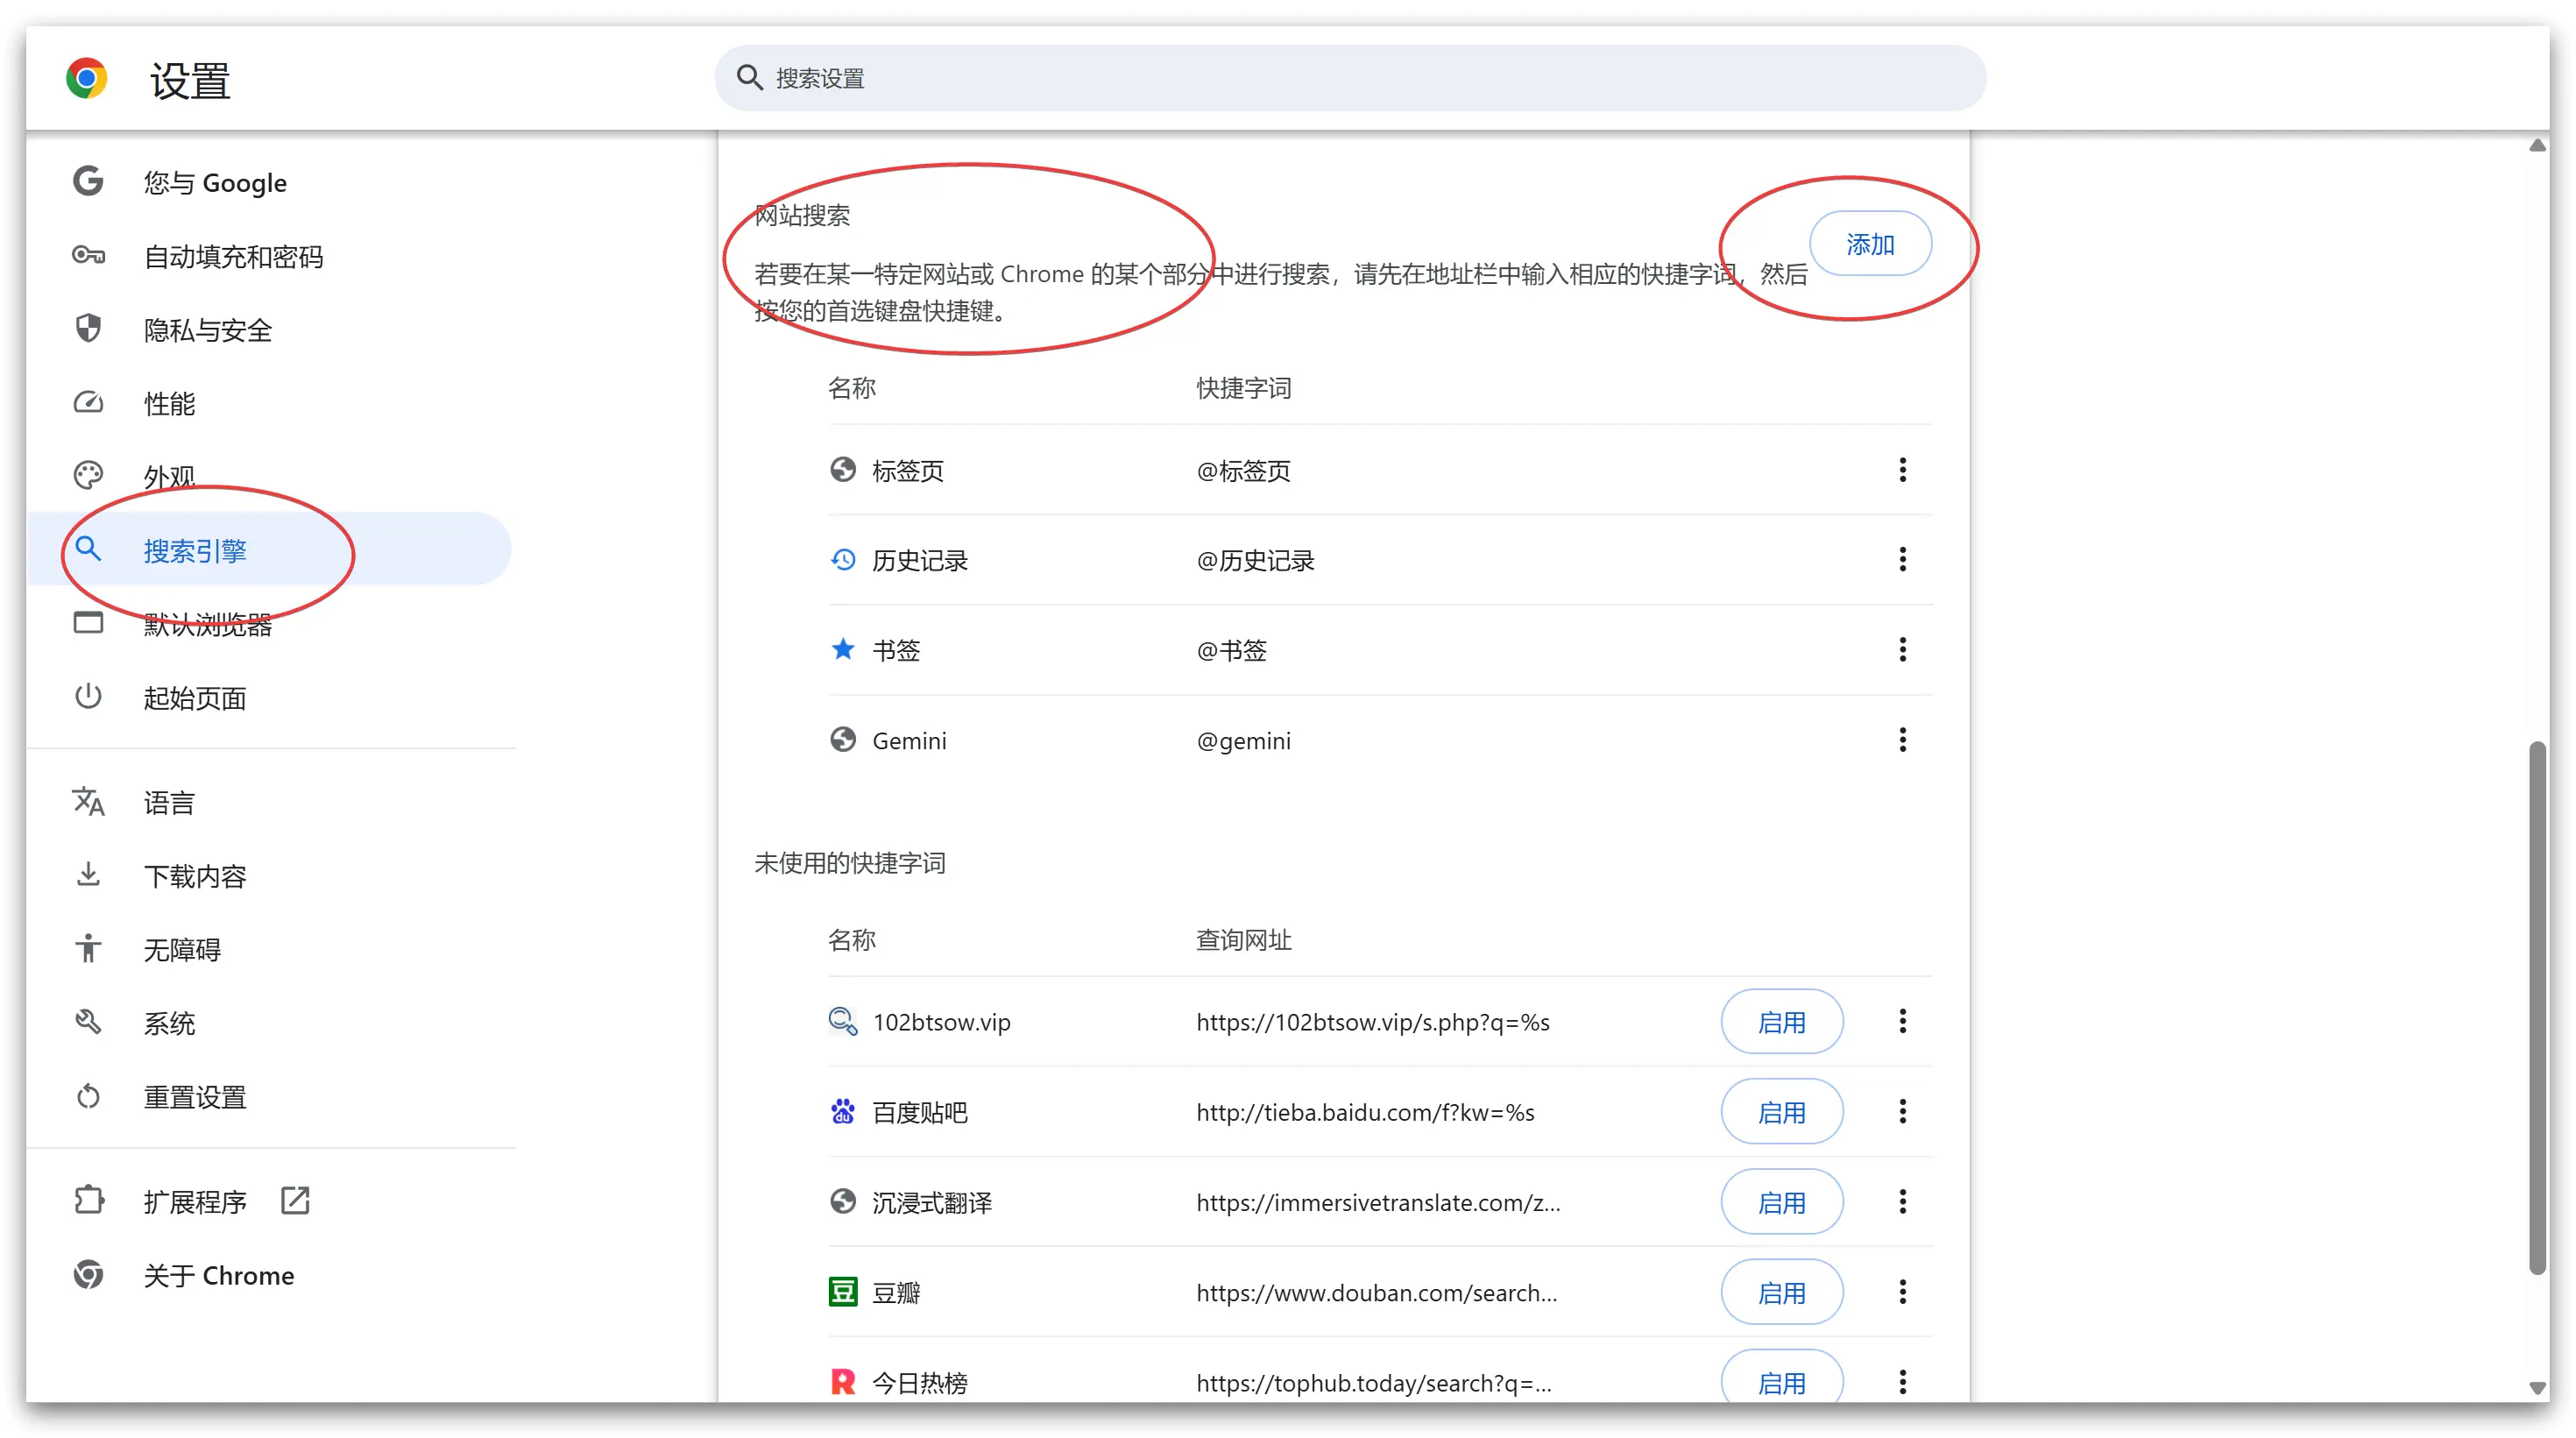Click the @gemini shortcut text
Screen dimensions: 2576x1438
coord(1243,740)
